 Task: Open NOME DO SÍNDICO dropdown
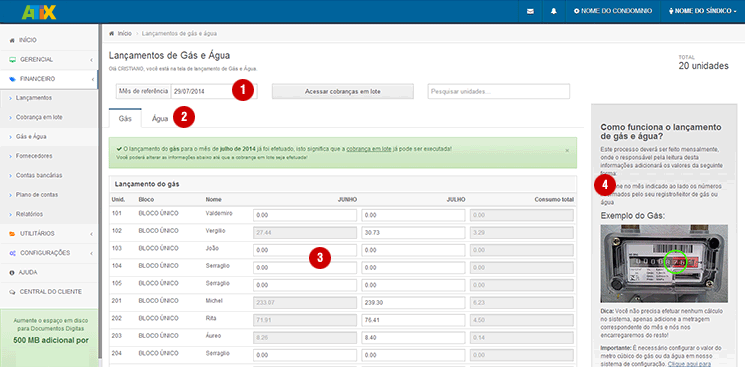[703, 11]
